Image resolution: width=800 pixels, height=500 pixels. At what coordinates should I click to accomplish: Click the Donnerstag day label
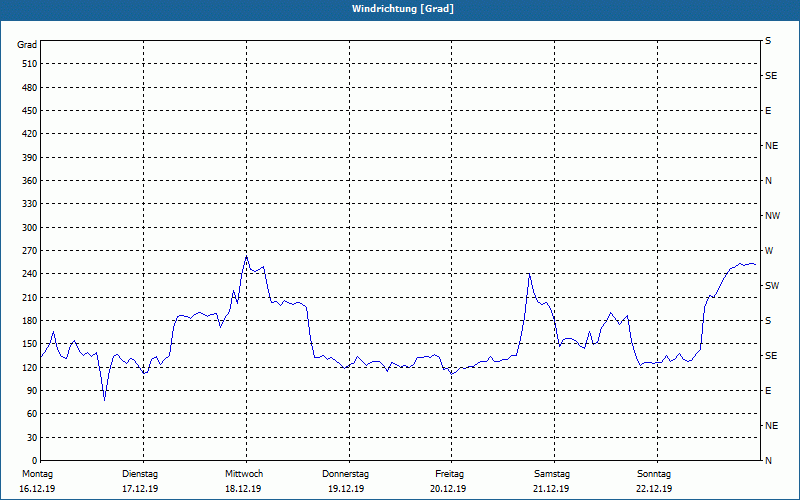345,474
